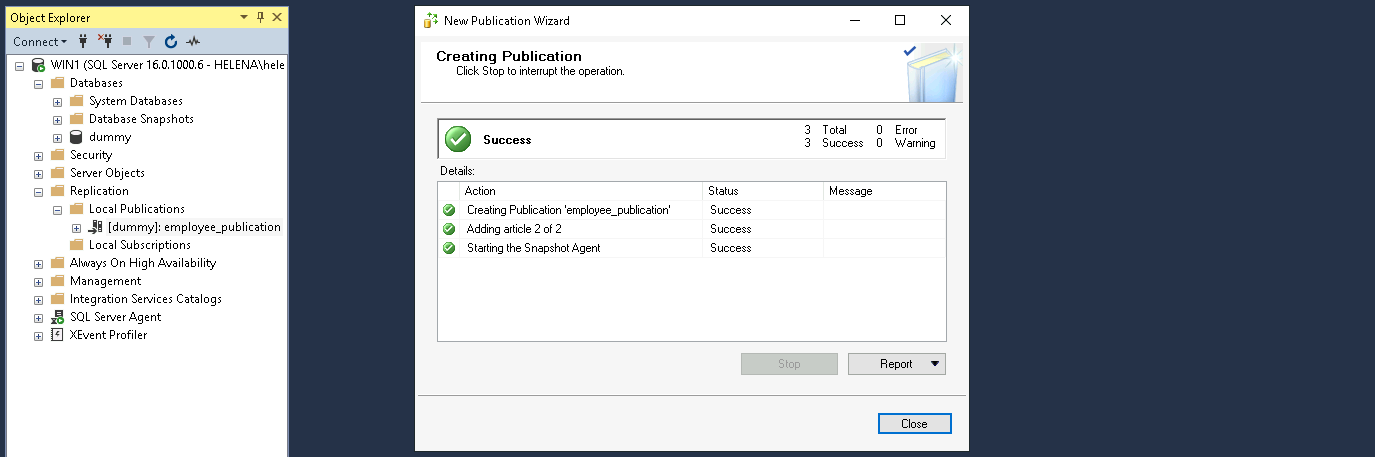Click the Disconnect plug icon

tap(105, 41)
